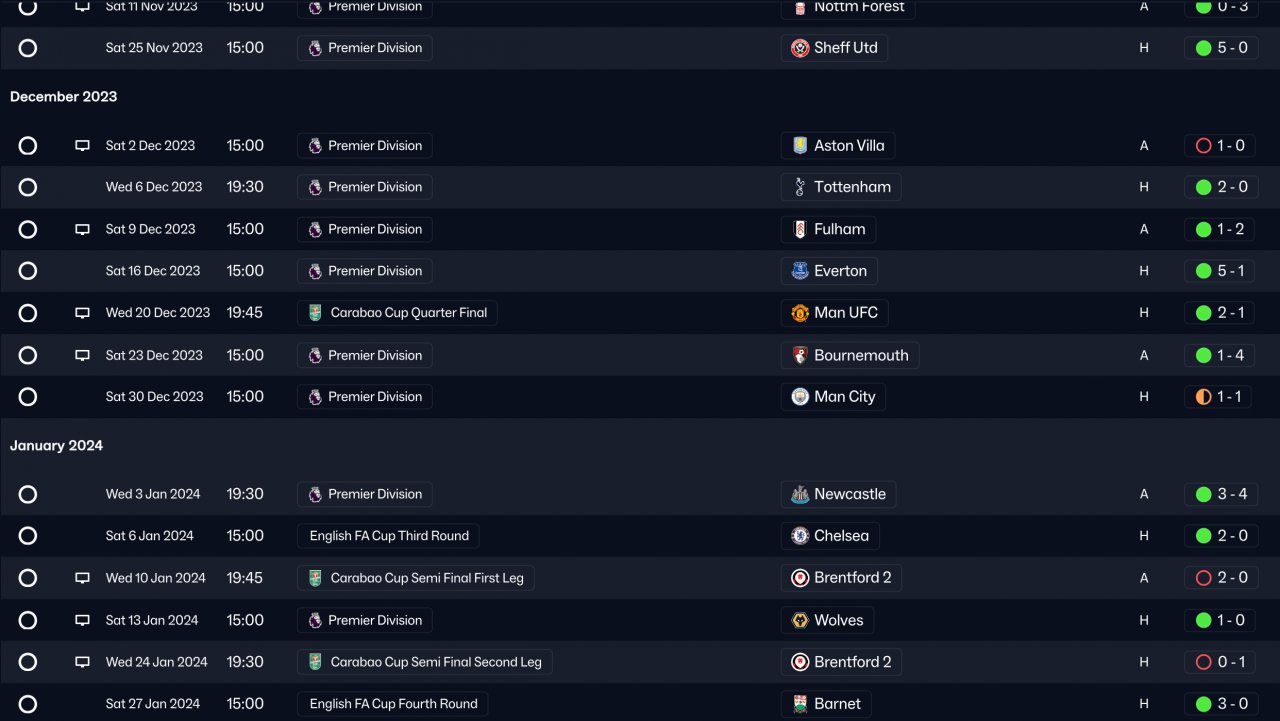Click the Man City club badge

point(800,397)
